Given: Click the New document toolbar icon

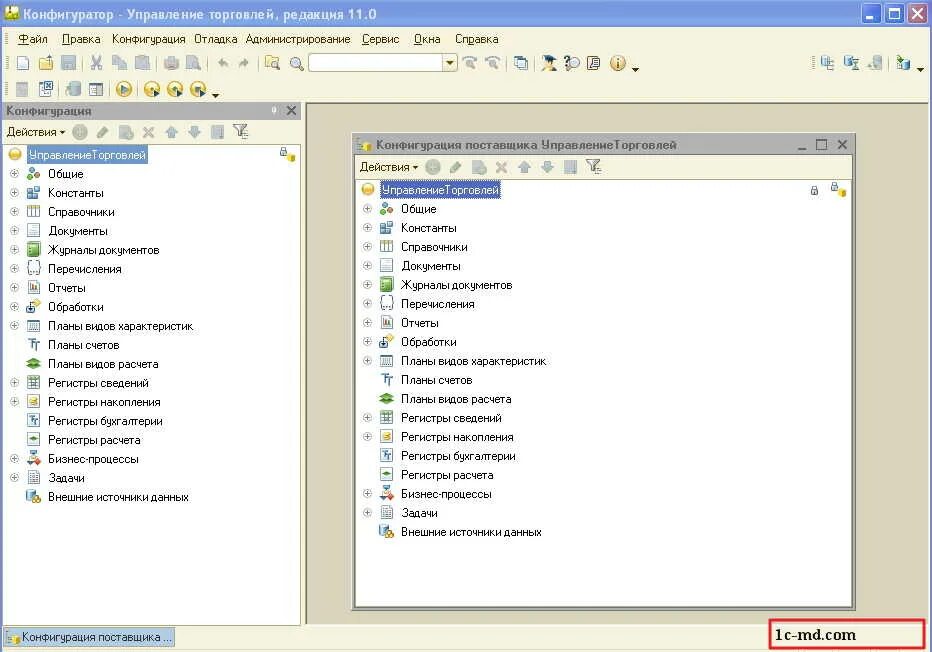Looking at the screenshot, I should (23, 63).
